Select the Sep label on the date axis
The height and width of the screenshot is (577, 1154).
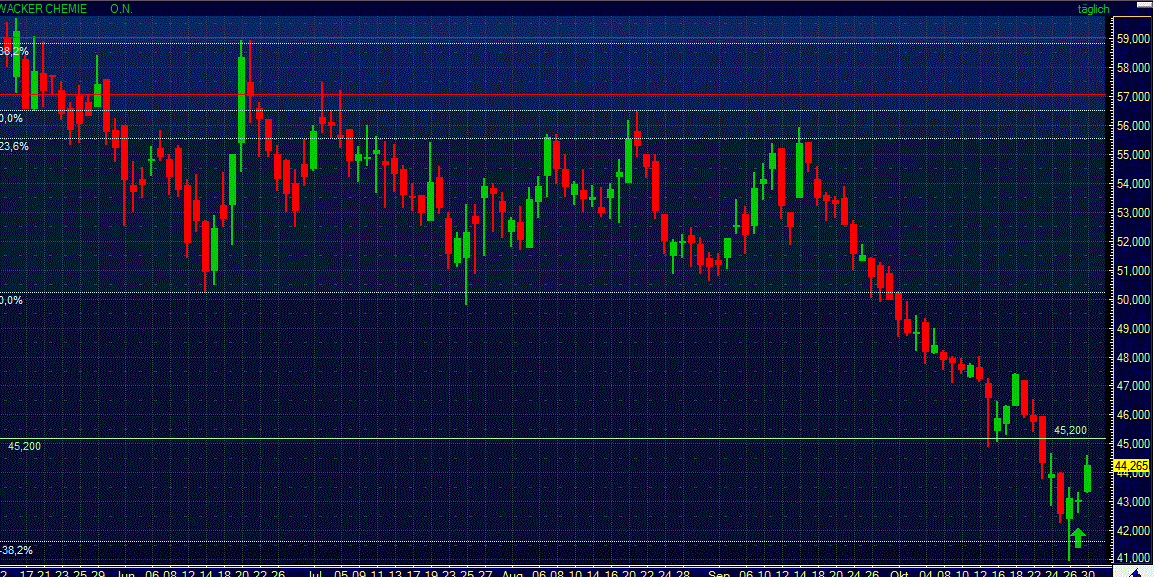(x=716, y=575)
